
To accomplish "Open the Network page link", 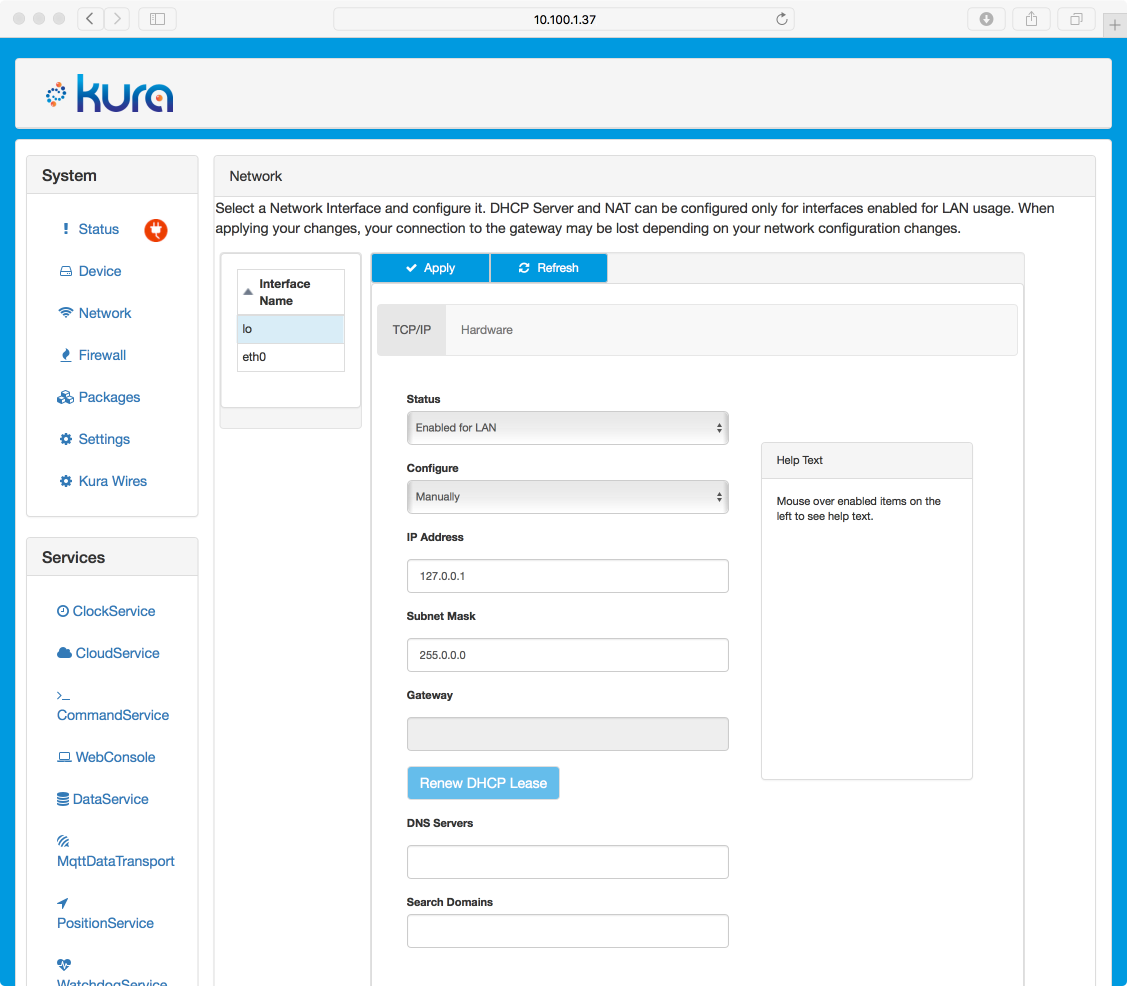I will click(x=105, y=313).
